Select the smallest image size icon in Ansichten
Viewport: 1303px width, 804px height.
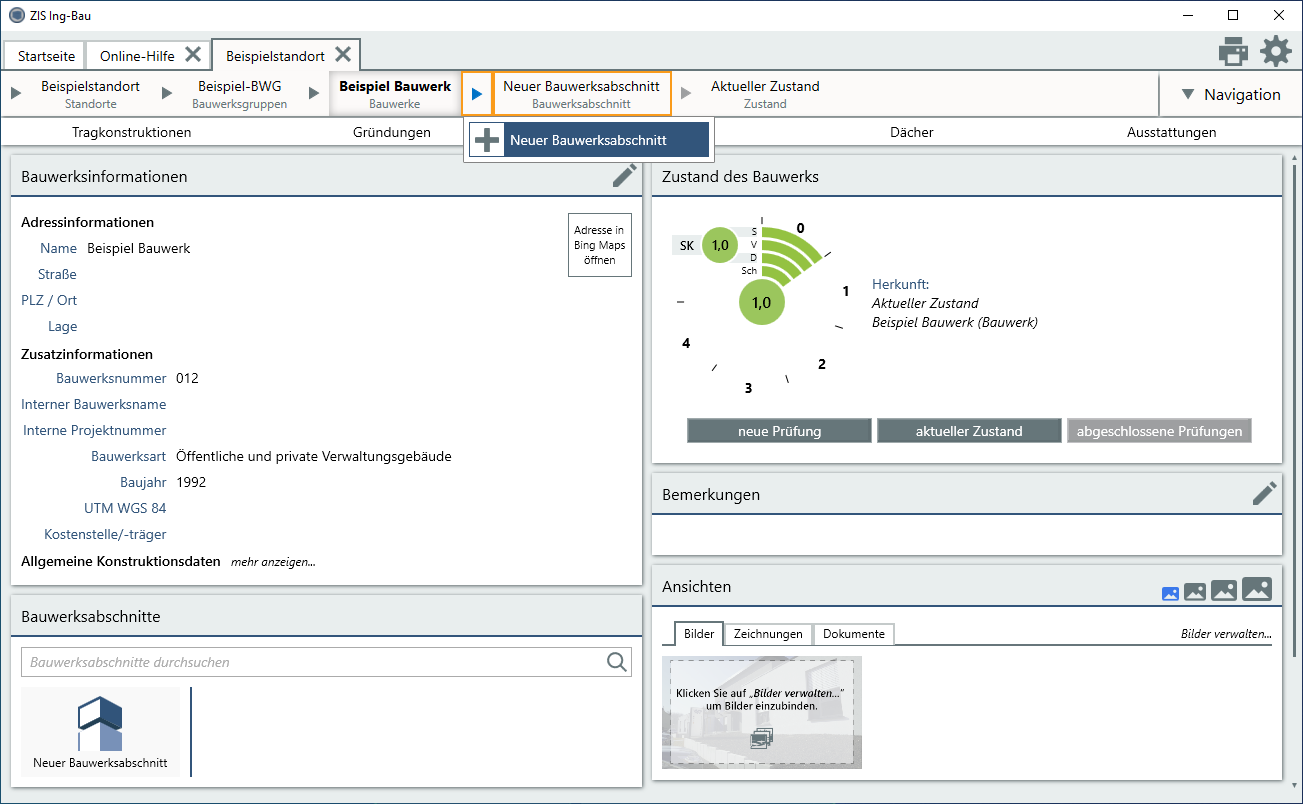tap(1170, 593)
